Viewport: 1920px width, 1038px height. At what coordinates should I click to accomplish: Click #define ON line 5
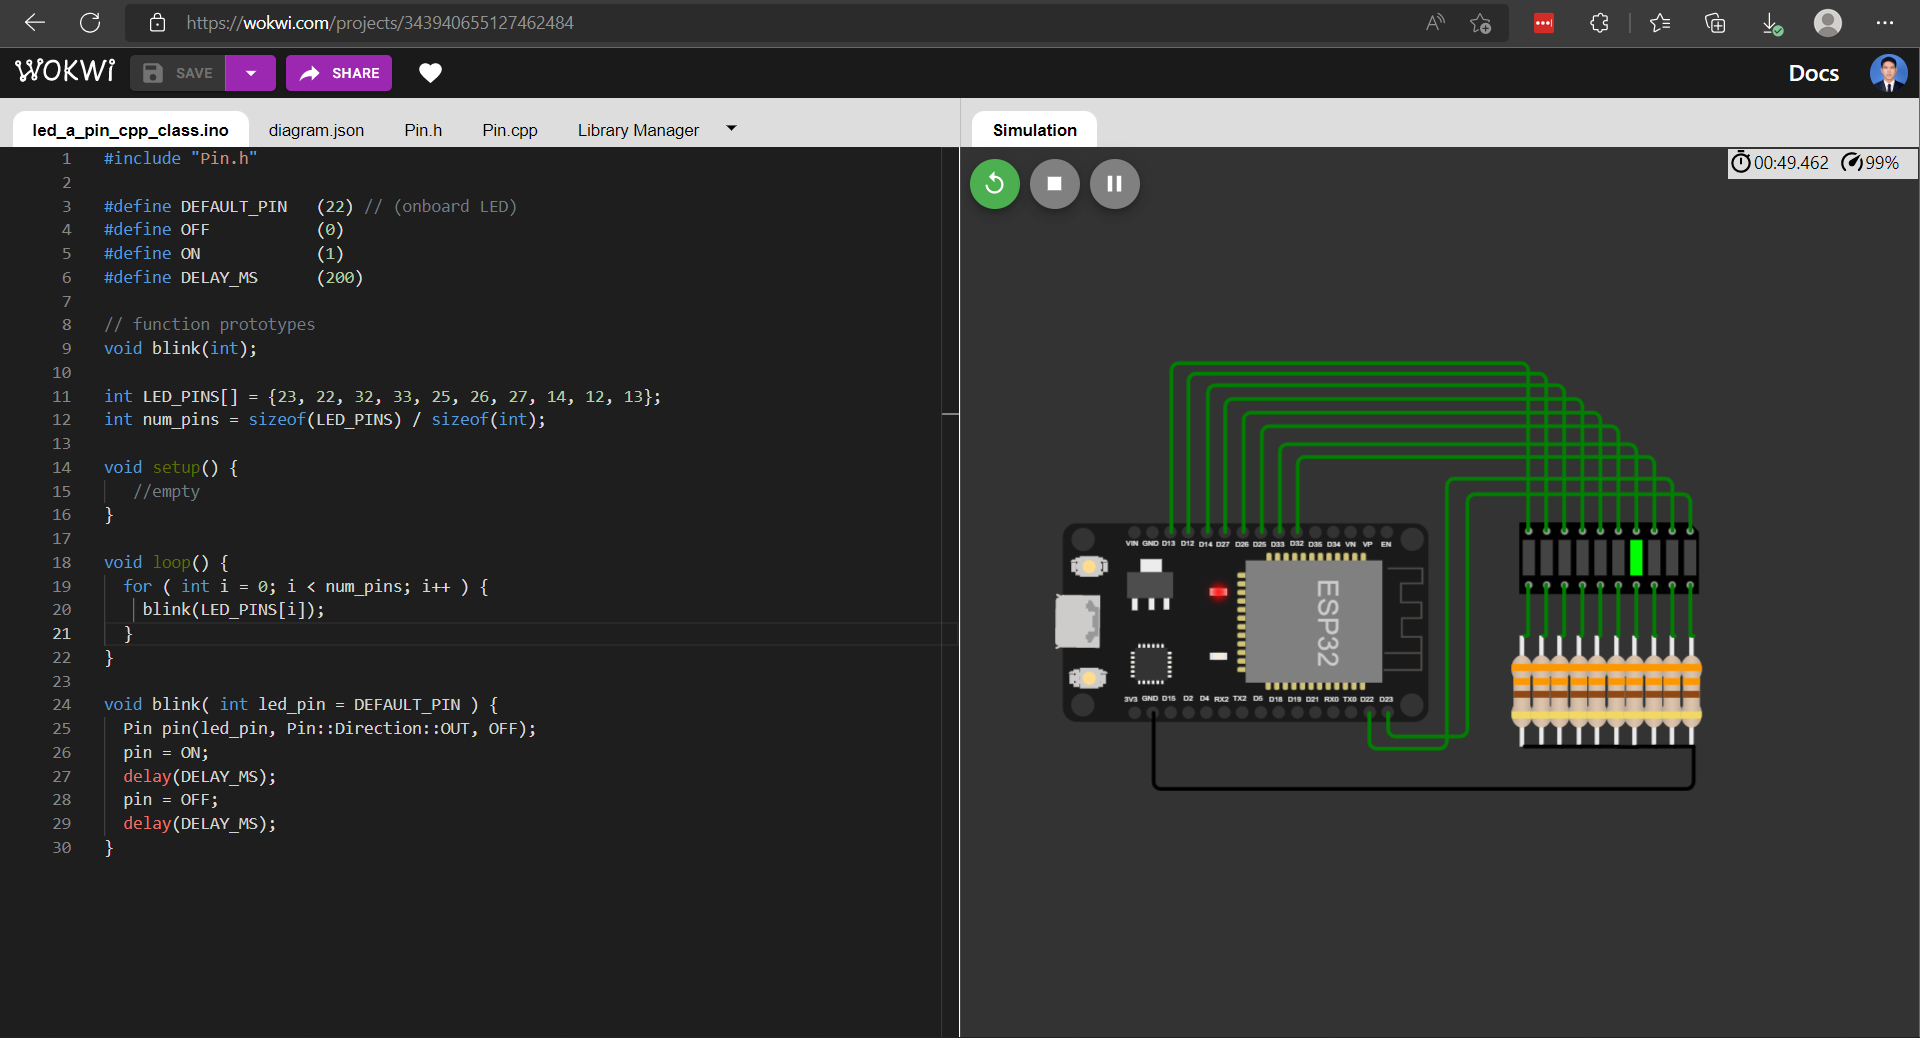223,253
